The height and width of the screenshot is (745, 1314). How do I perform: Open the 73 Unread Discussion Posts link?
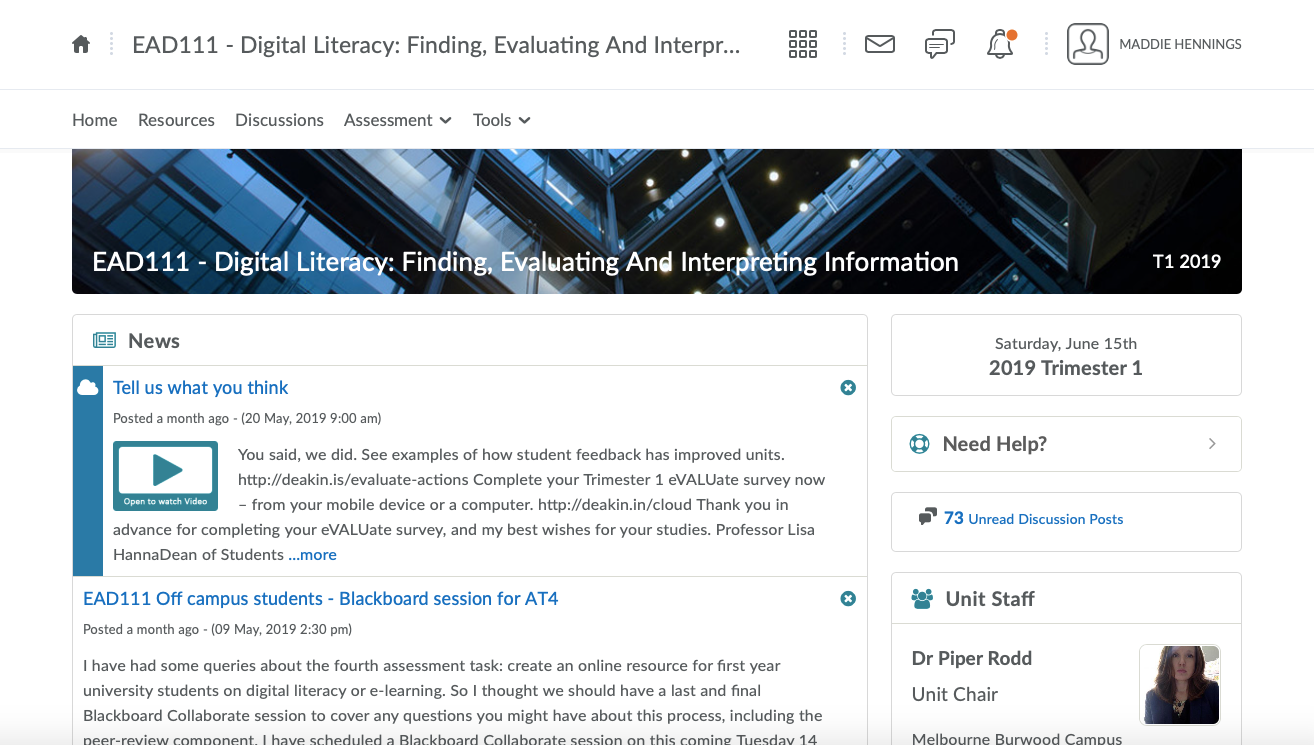(x=1033, y=518)
